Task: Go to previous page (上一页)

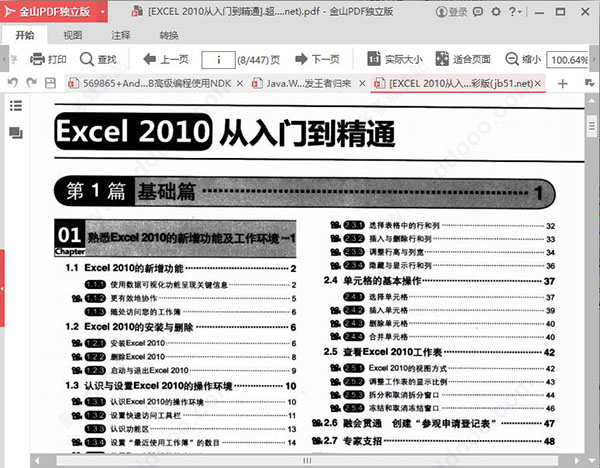Action: (166, 59)
